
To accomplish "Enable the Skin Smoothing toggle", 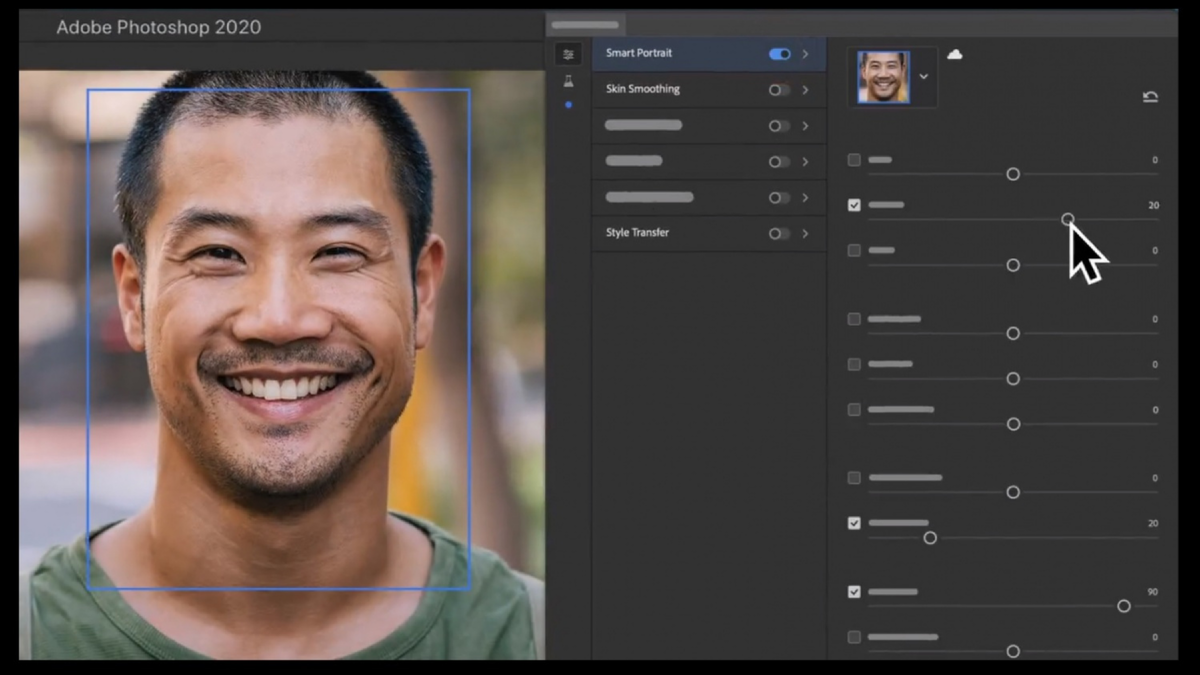I will [x=779, y=90].
